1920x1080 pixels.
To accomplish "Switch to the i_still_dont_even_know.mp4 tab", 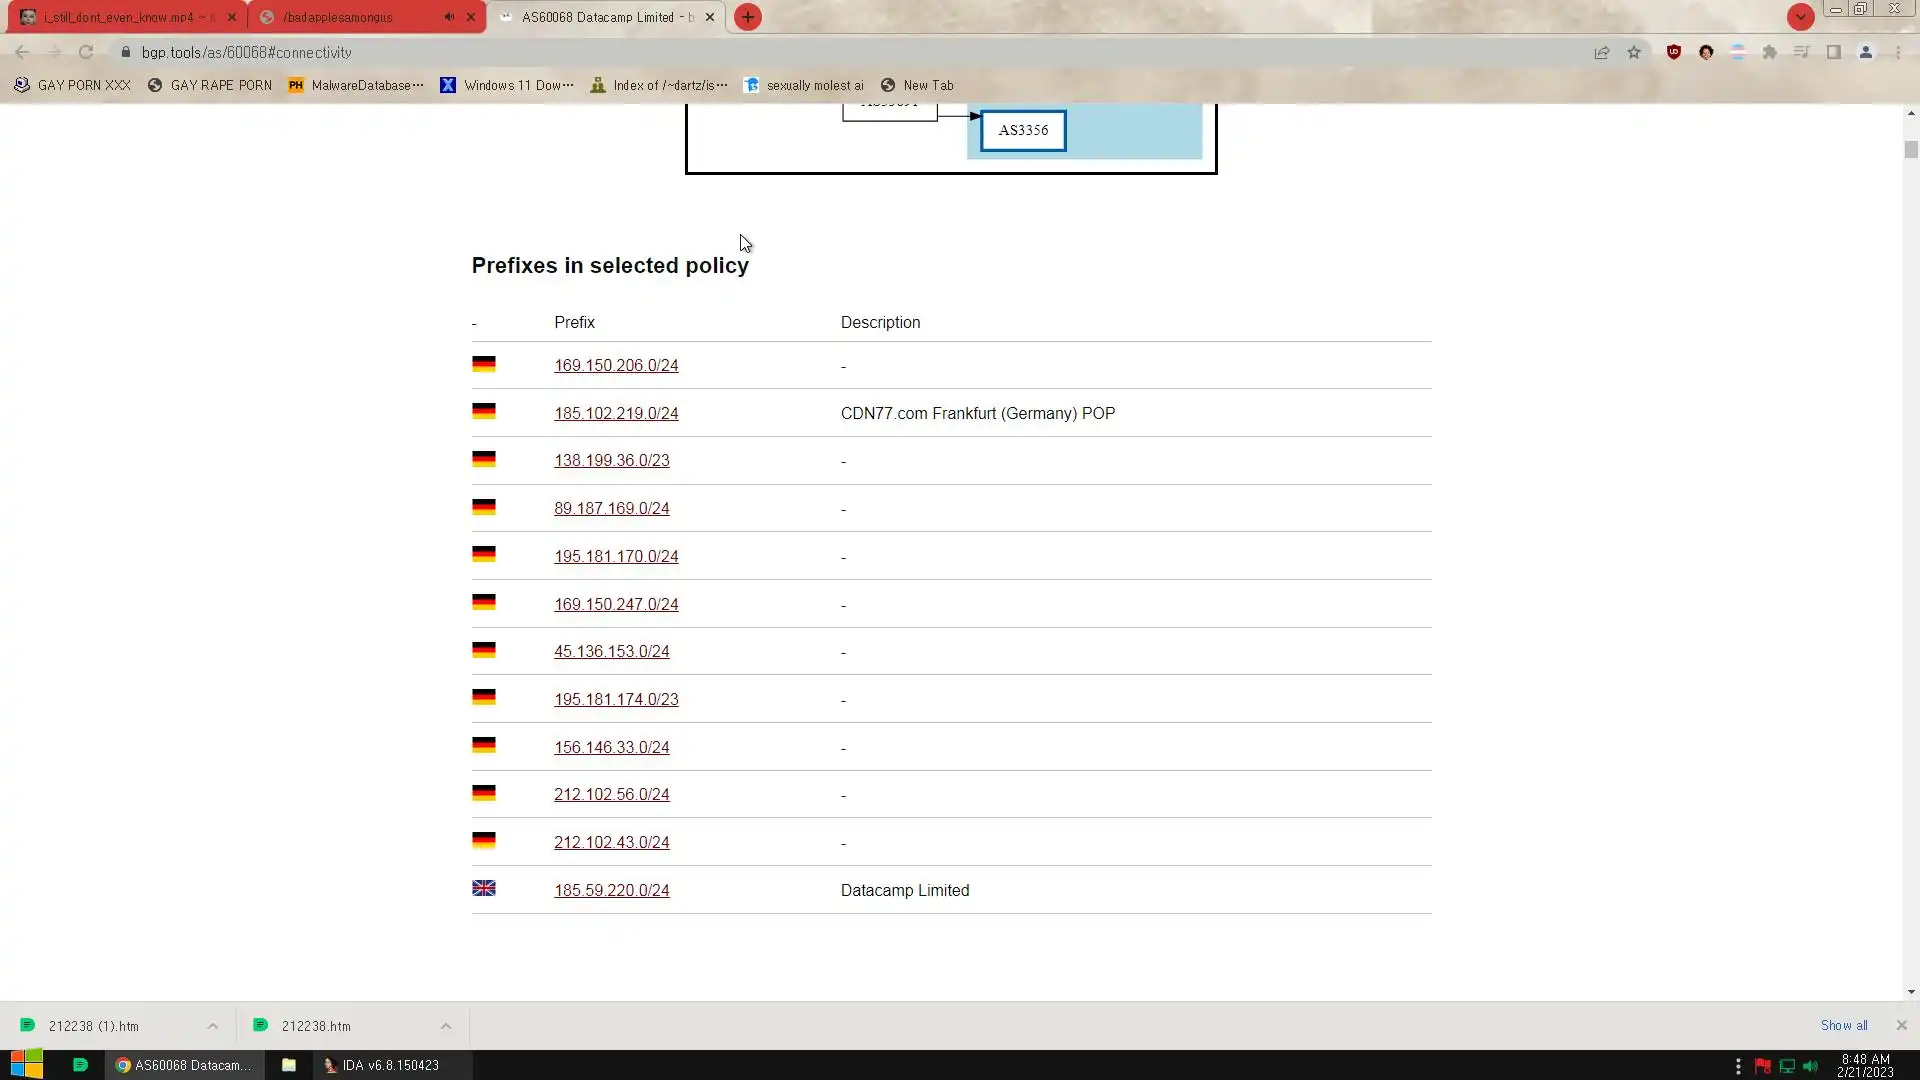I will [120, 17].
